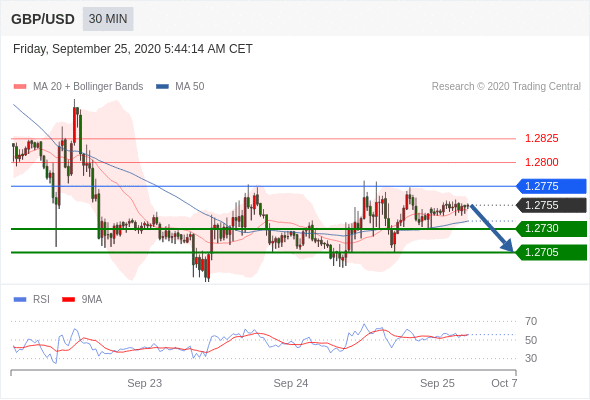Image resolution: width=590 pixels, height=400 pixels.
Task: Click the RSI 50 level label
Action: tap(531, 340)
